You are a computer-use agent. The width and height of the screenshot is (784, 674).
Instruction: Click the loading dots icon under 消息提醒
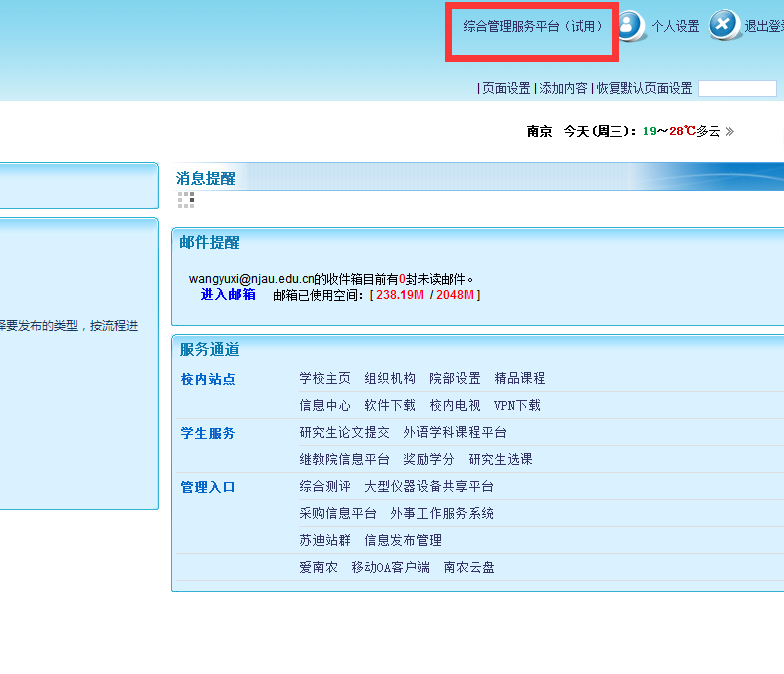click(186, 200)
